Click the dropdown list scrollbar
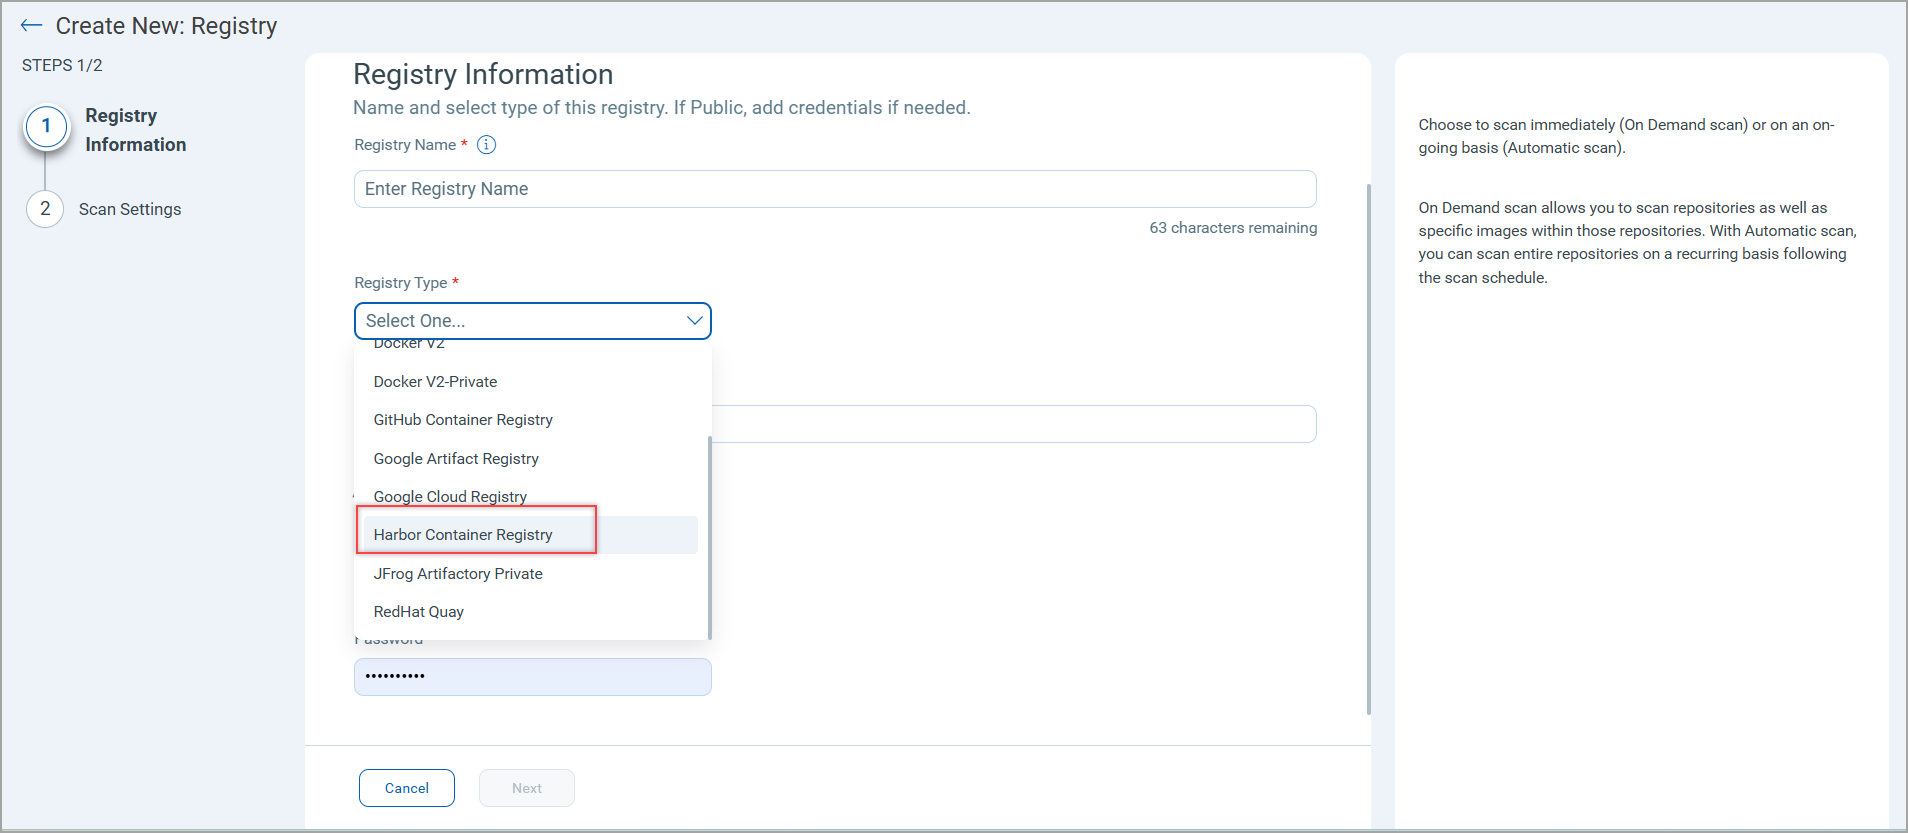Image resolution: width=1908 pixels, height=833 pixels. point(709,536)
